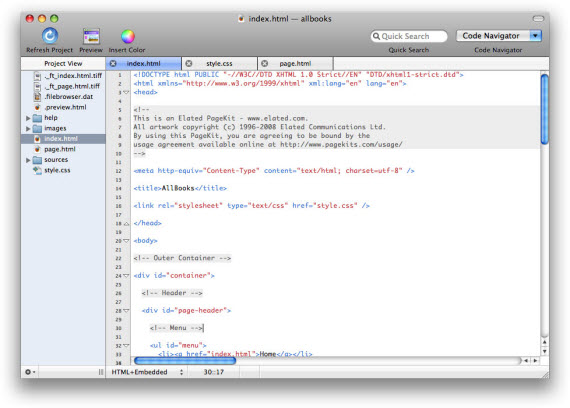570x408 pixels.
Task: Click the horizontal scrollbar thumb
Action: pyautogui.click(x=185, y=360)
